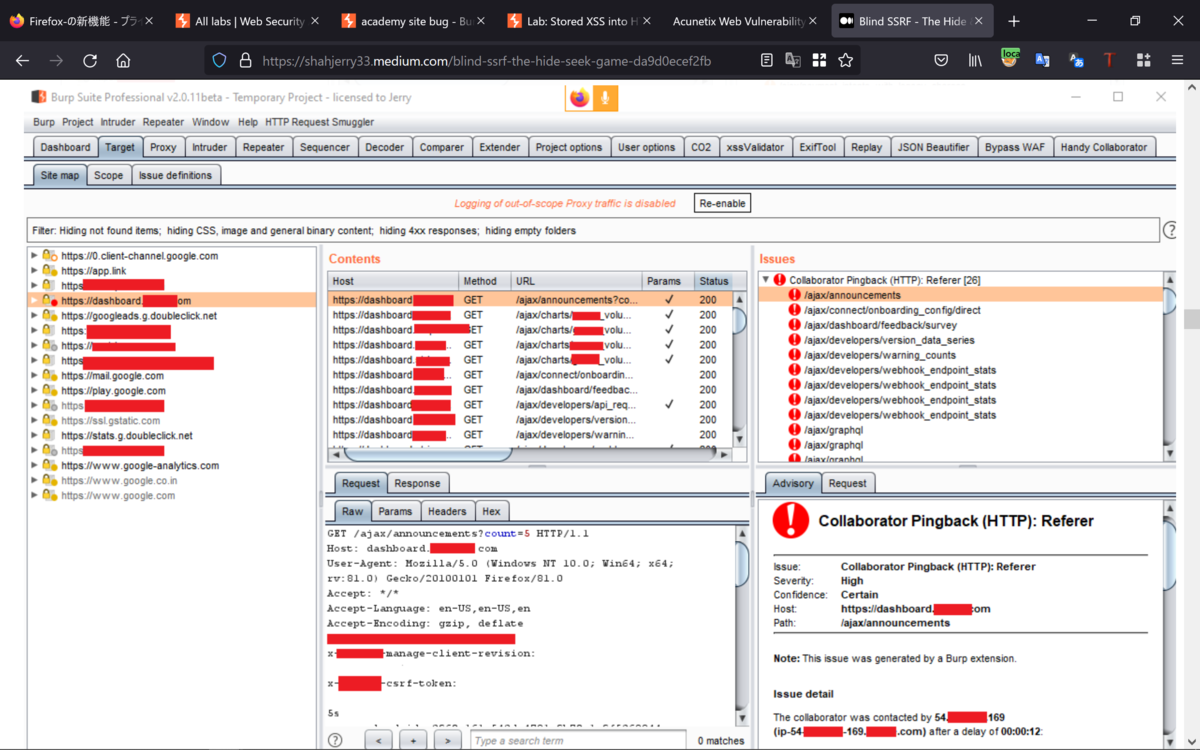
Task: Switch to the All labs Web Security browser tab
Action: click(246, 21)
